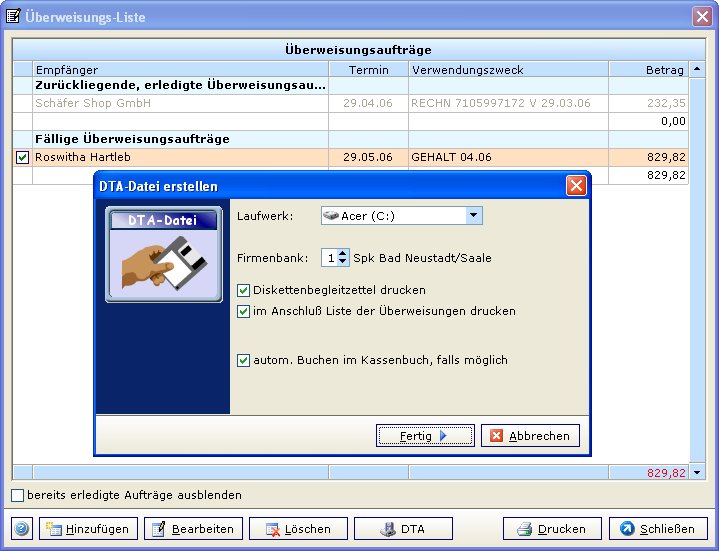
Task: Increase the Firmenbank number with up arrow
Action: 344,253
